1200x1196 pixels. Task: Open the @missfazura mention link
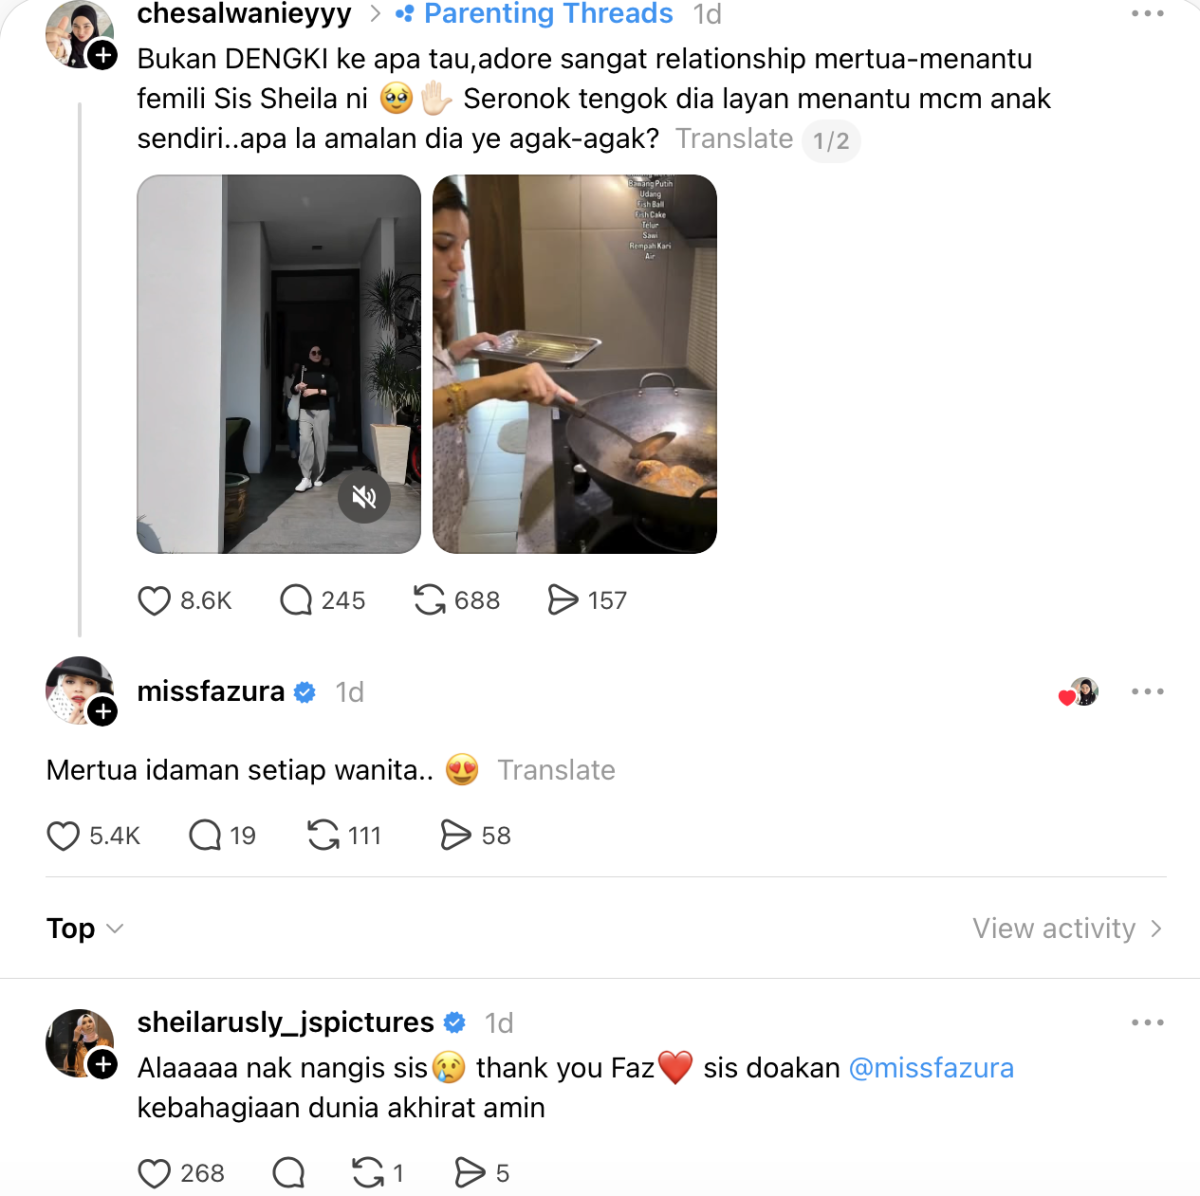click(x=931, y=1068)
